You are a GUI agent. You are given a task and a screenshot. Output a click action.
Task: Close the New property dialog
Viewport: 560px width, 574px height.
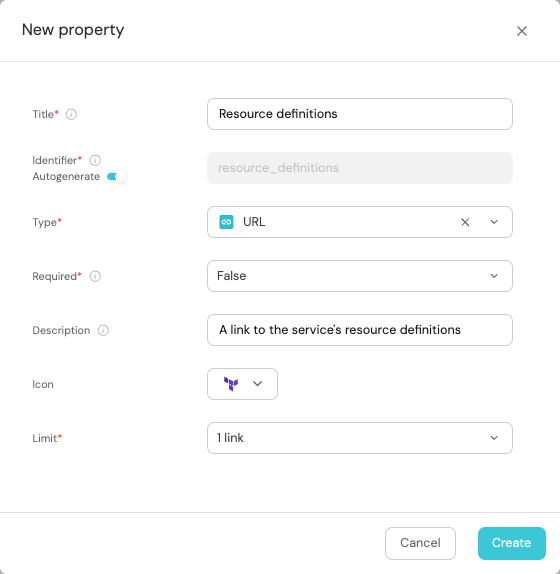point(522,31)
